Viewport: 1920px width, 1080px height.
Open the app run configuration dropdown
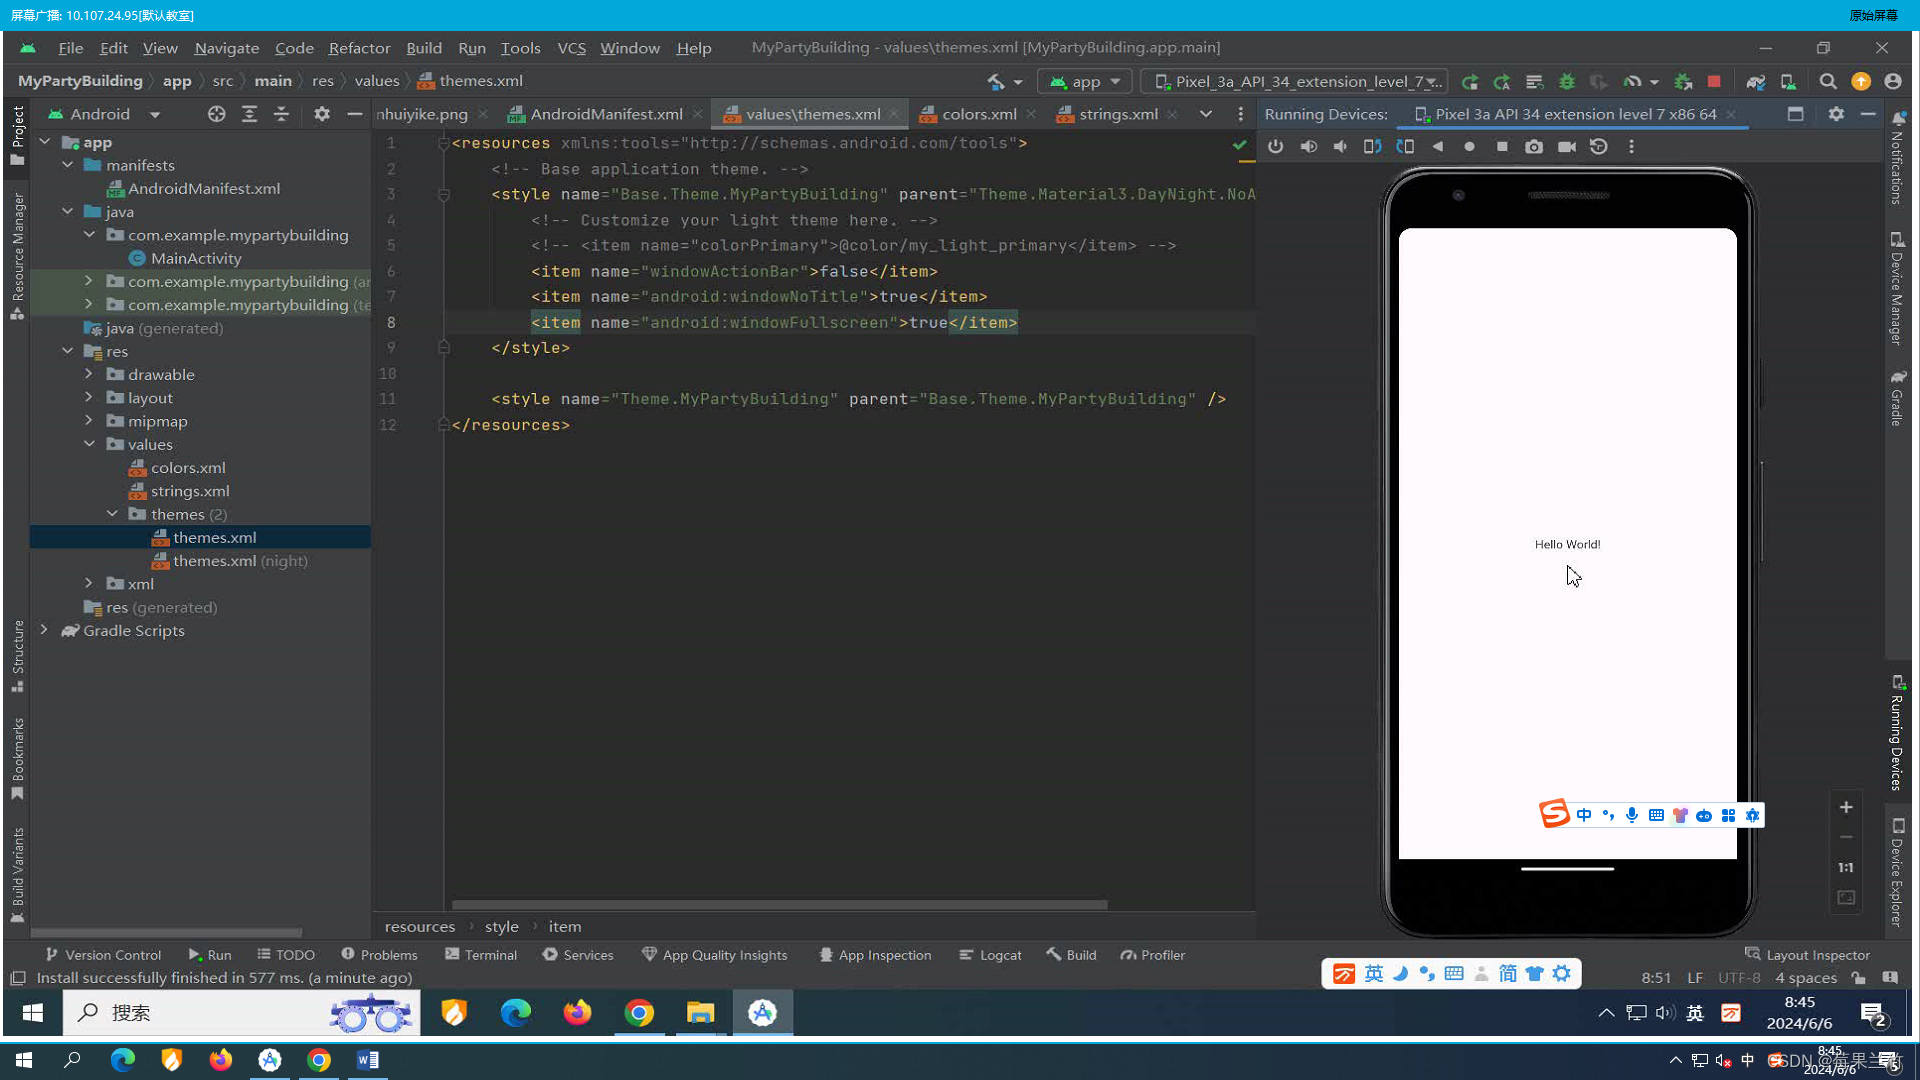[x=1085, y=81]
